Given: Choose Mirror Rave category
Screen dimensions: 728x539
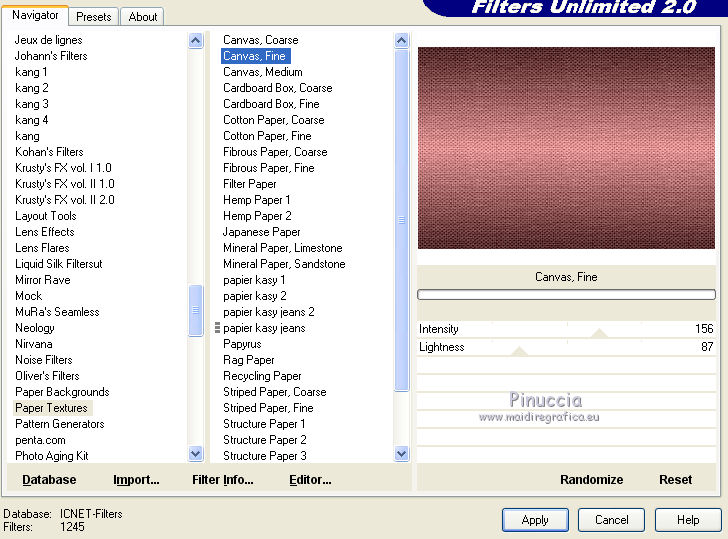Looking at the screenshot, I should pos(43,280).
